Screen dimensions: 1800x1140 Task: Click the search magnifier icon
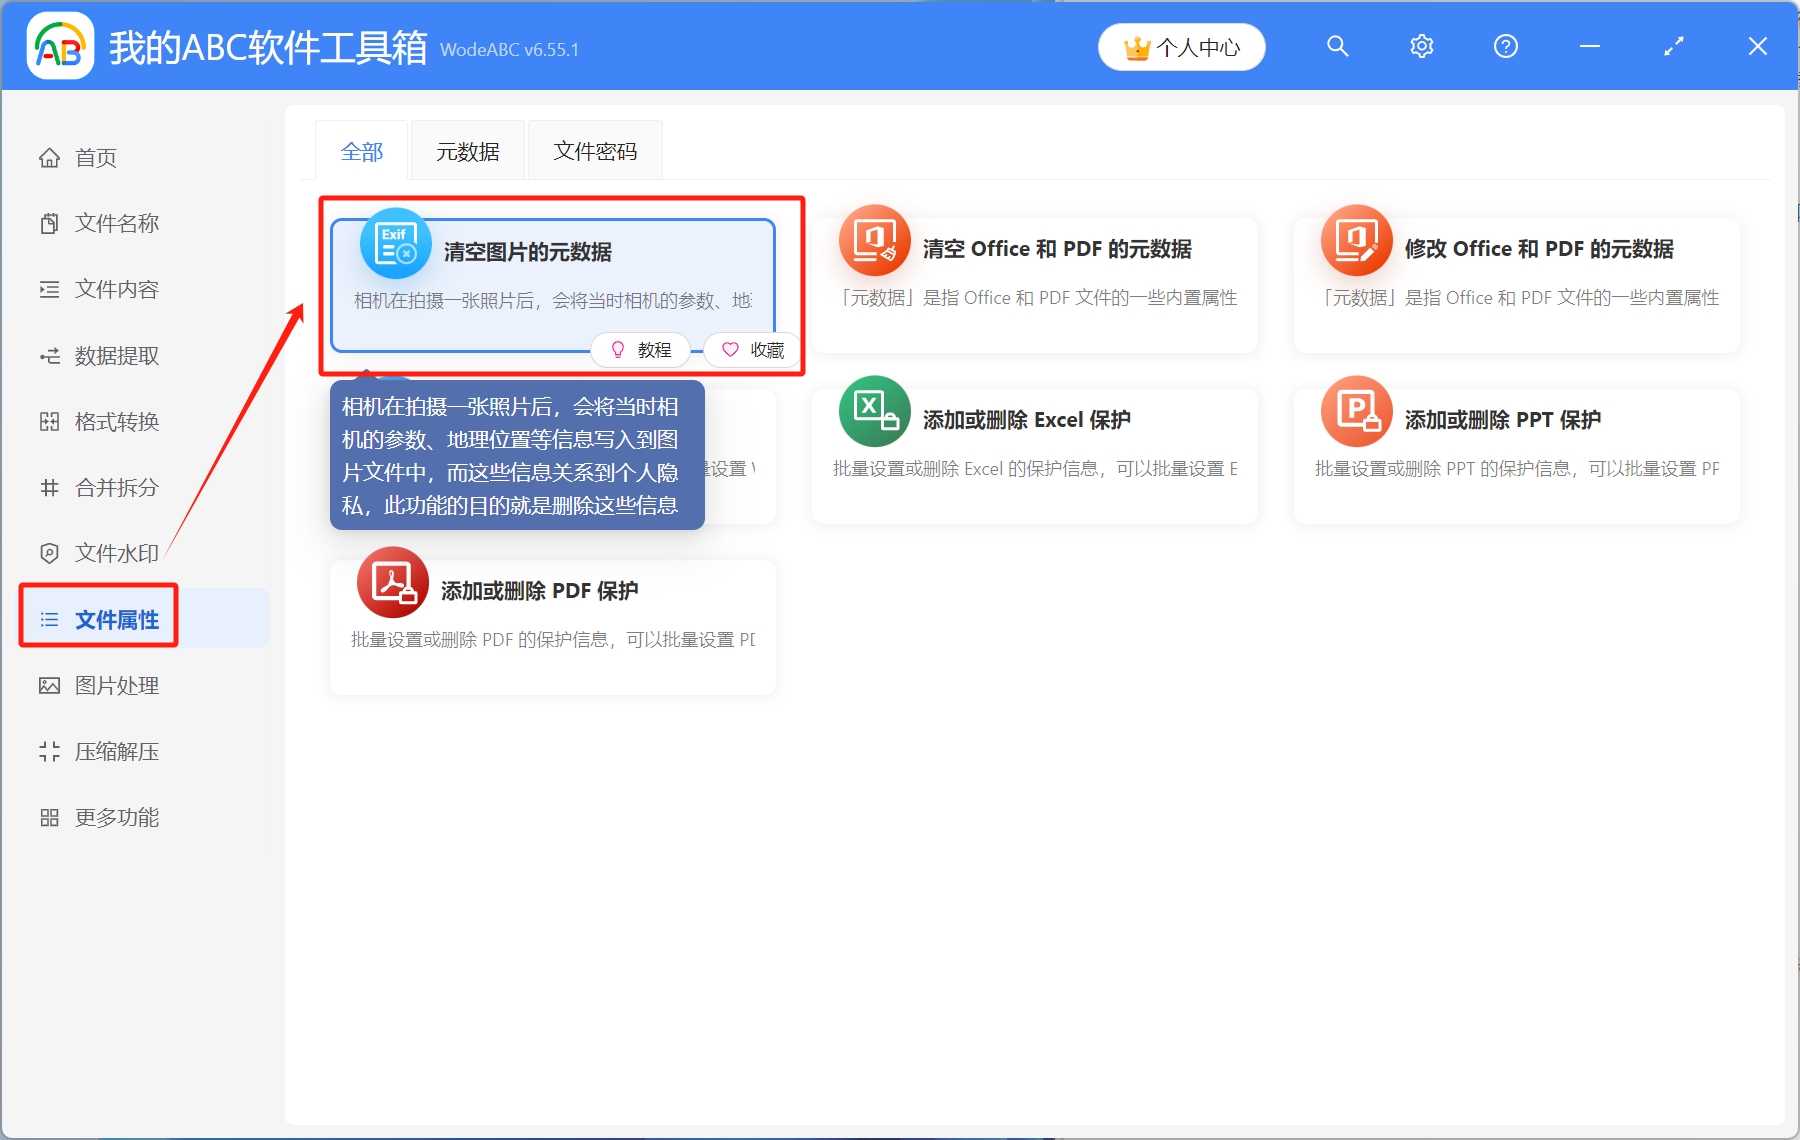pyautogui.click(x=1338, y=45)
